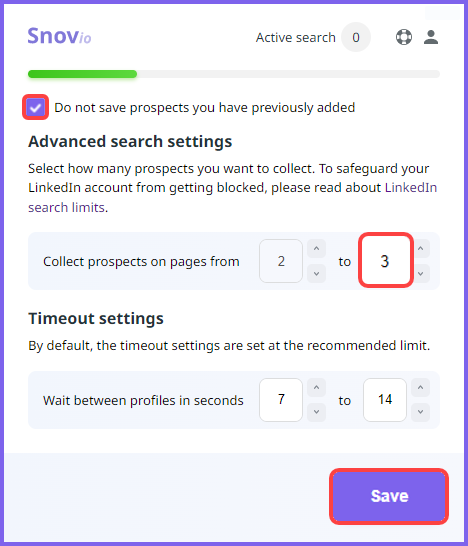This screenshot has width=468, height=546.
Task: Click the Active search counter badge
Action: [356, 37]
